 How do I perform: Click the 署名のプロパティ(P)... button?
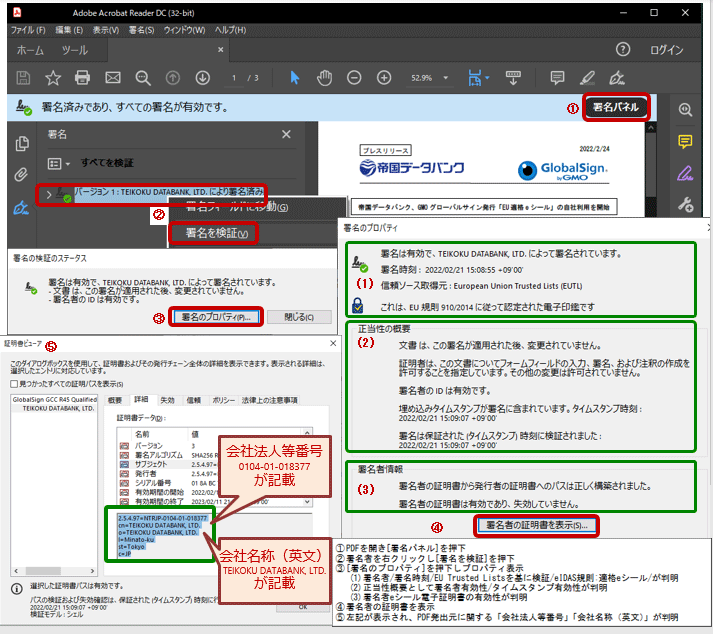(x=216, y=317)
